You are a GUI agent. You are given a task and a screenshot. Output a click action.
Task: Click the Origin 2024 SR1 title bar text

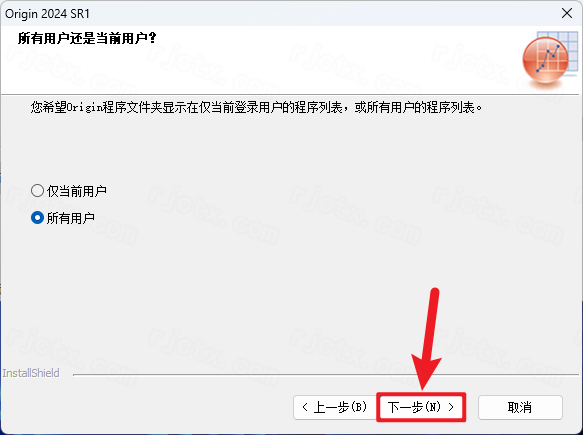47,14
